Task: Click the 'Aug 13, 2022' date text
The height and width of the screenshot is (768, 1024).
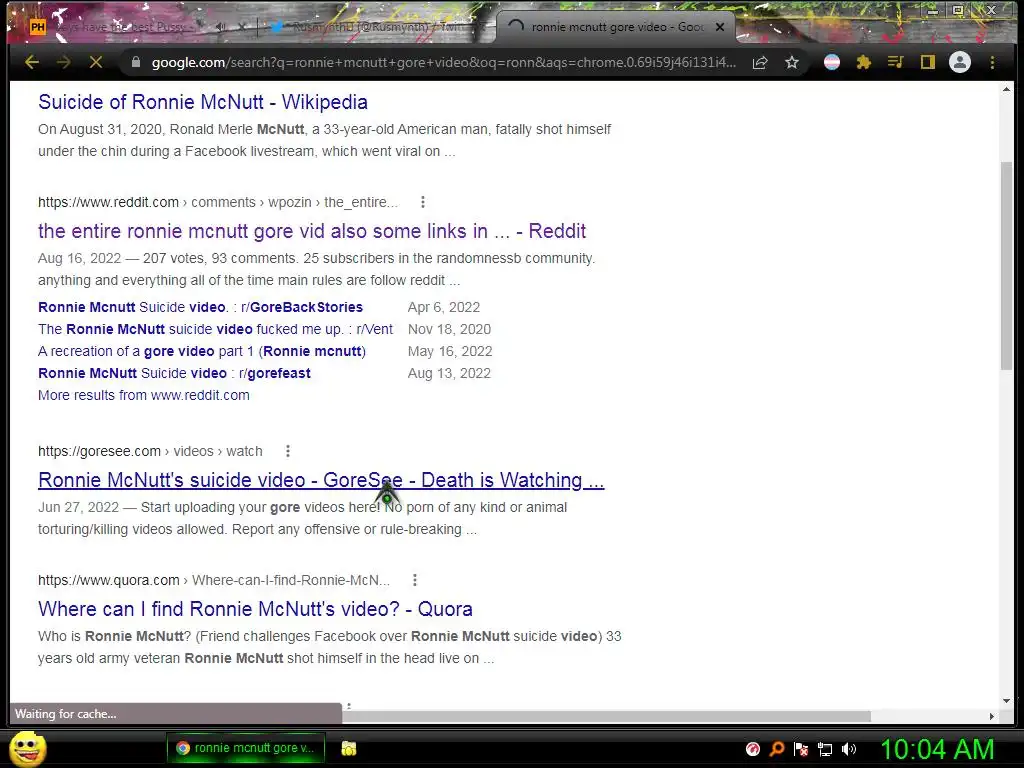Action: (x=449, y=373)
